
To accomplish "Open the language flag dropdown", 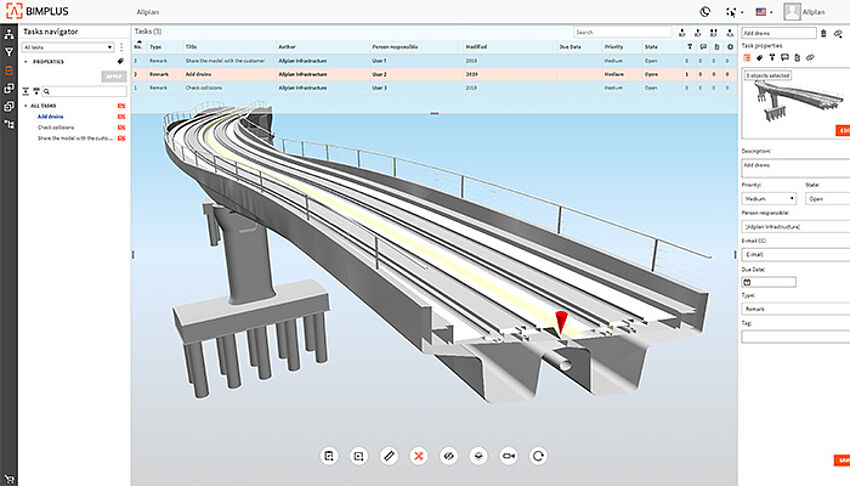I will pyautogui.click(x=767, y=12).
